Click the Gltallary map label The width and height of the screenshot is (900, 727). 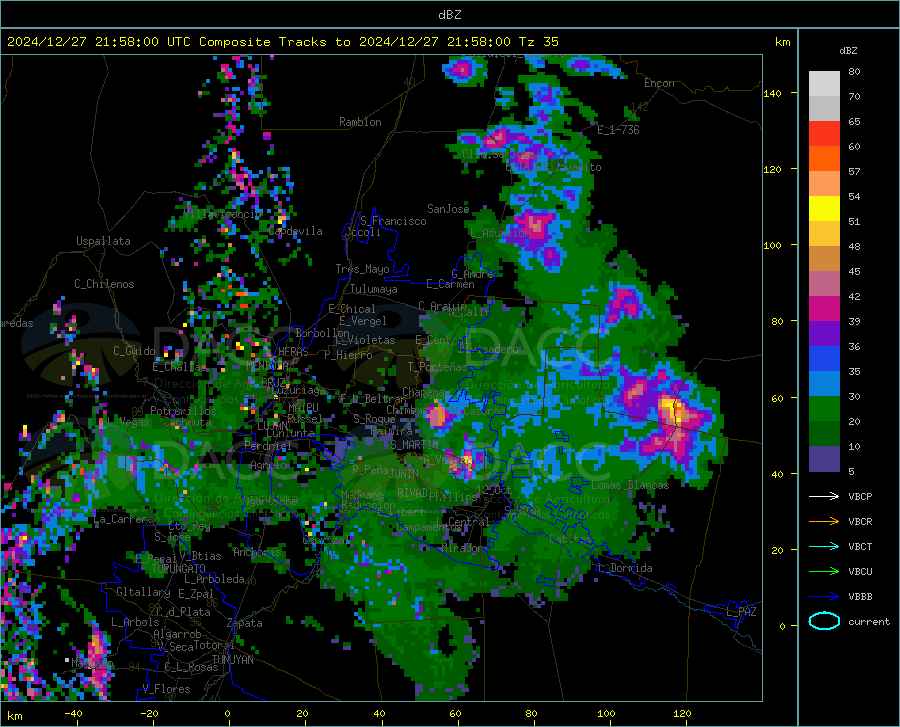click(x=143, y=592)
